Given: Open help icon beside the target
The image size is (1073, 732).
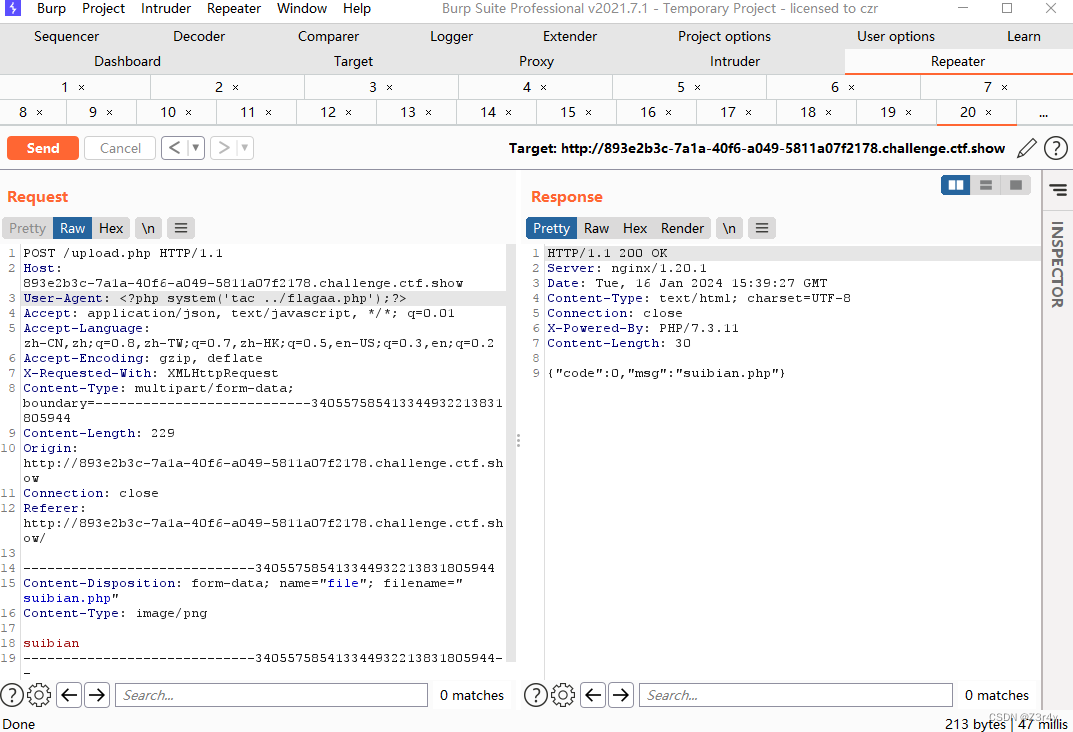Looking at the screenshot, I should pos(1056,148).
